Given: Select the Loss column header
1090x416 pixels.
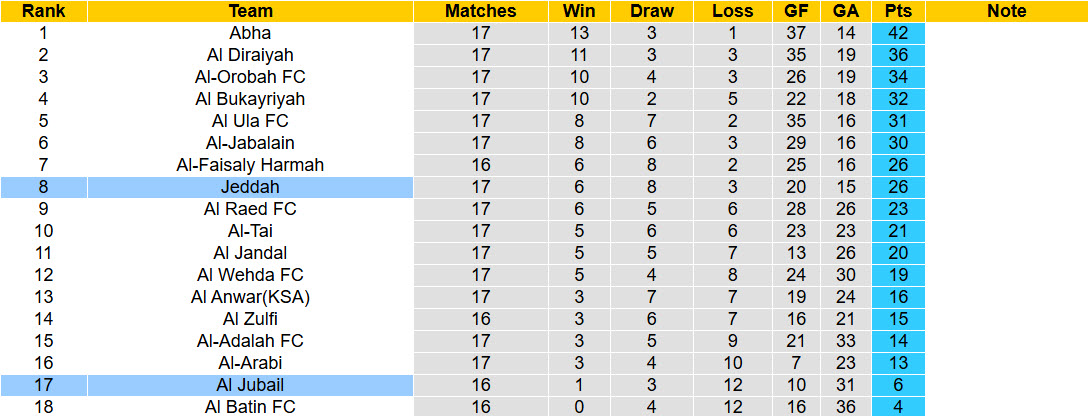Looking at the screenshot, I should click(732, 11).
